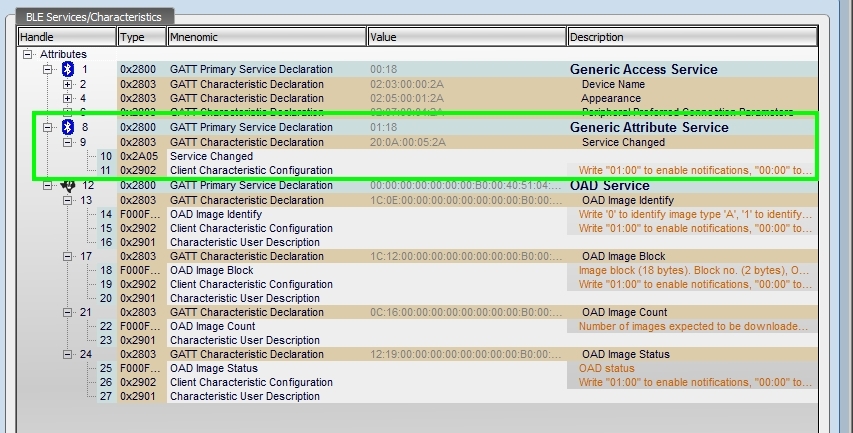Click the OAD Service description text

click(610, 185)
